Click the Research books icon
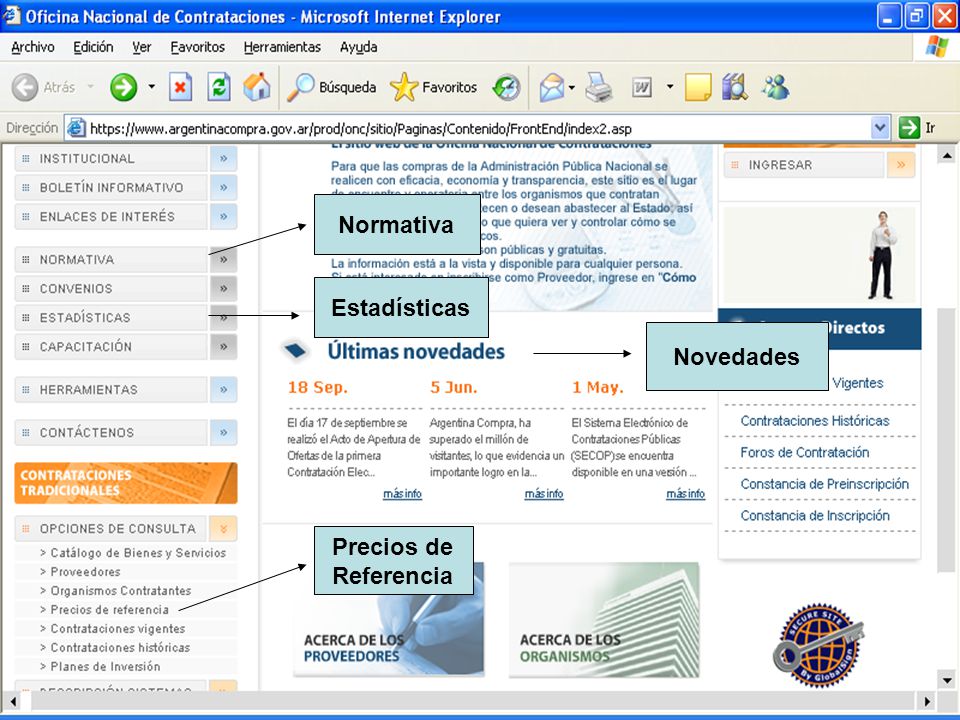This screenshot has height=720, width=960. pyautogui.click(x=735, y=87)
